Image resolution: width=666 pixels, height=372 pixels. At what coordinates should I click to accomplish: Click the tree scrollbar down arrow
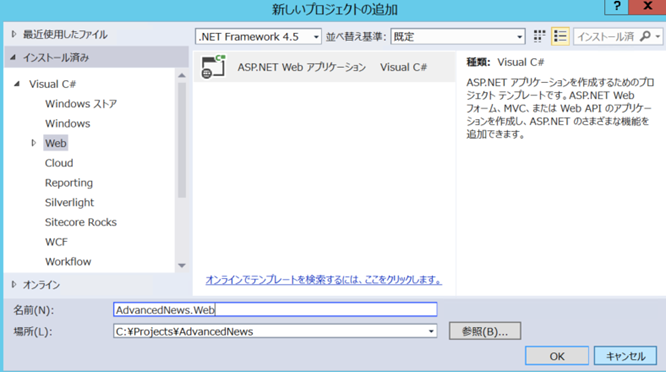coord(182,265)
